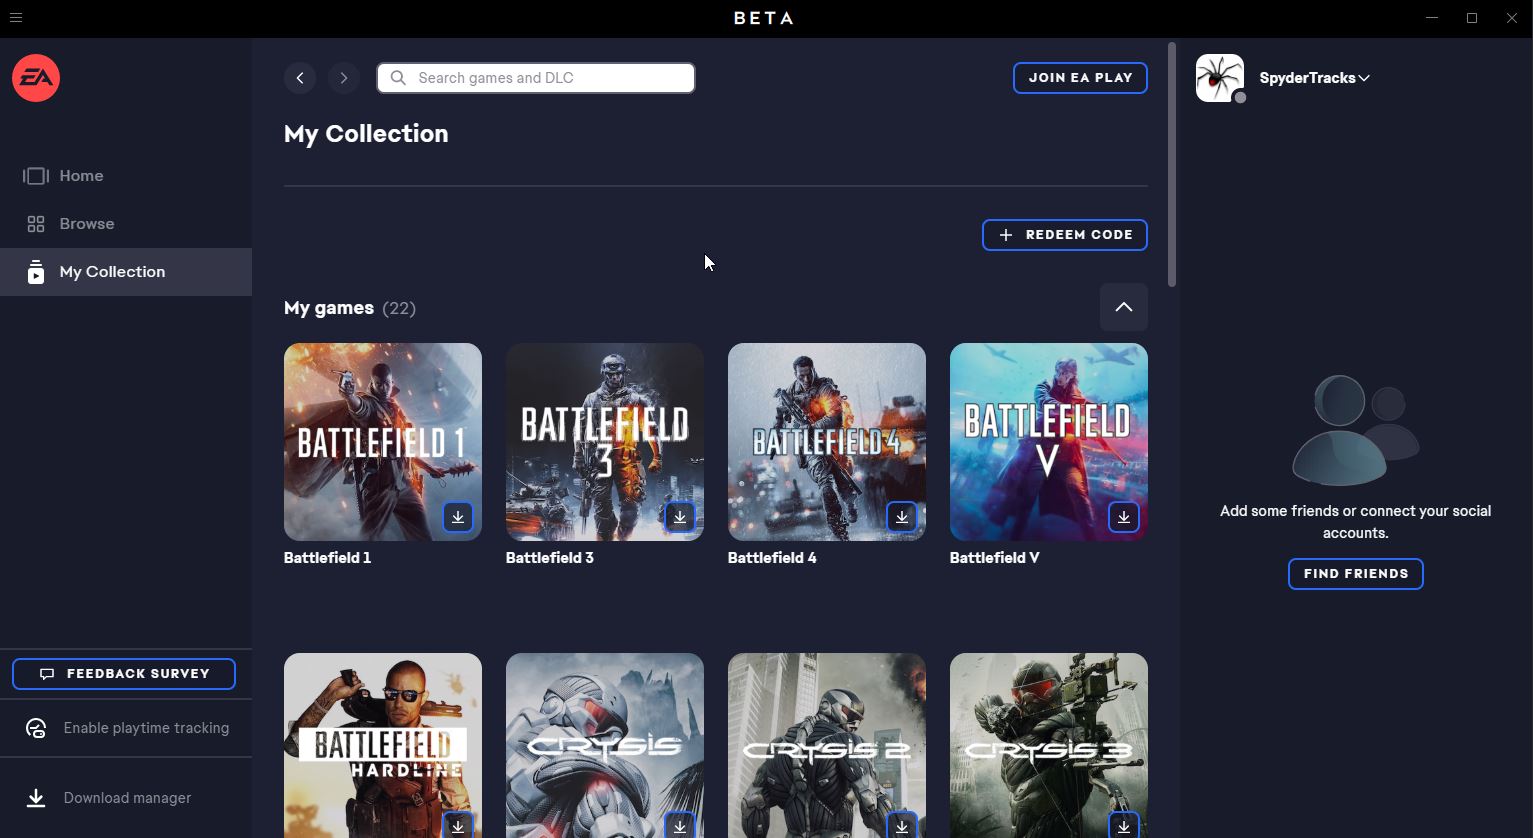Go forward with the right arrow button
Image resolution: width=1533 pixels, height=838 pixels.
(344, 78)
